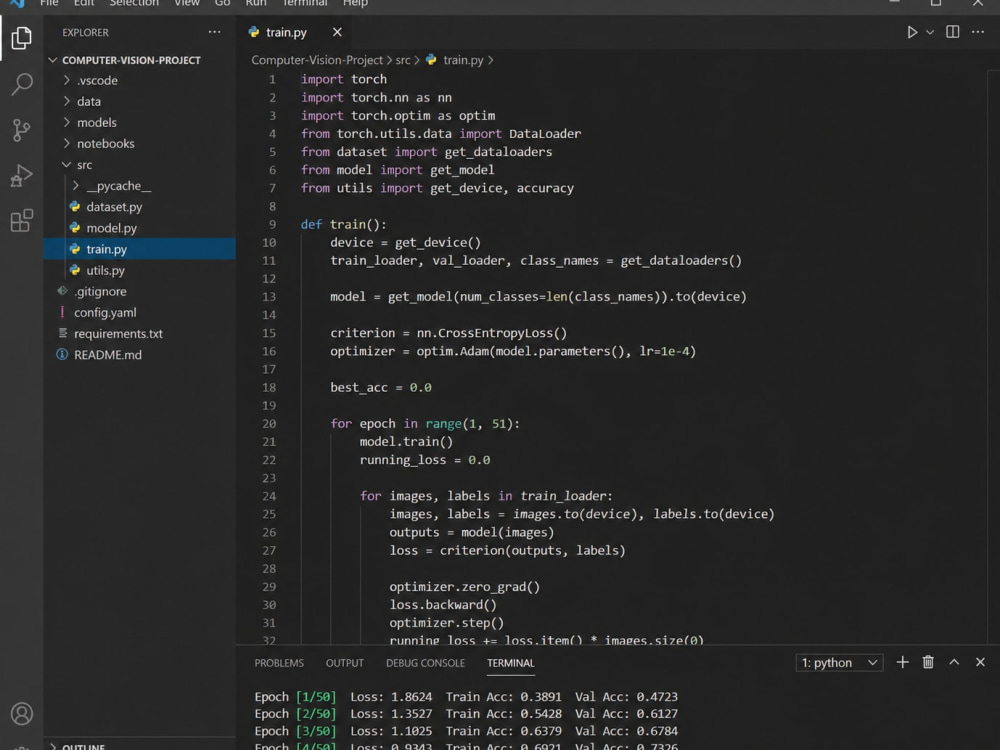Open the Run menu

pos(256,3)
